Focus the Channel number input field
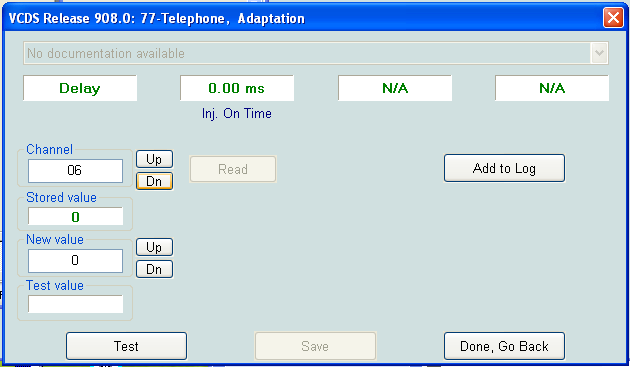This screenshot has height=367, width=630. pyautogui.click(x=75, y=170)
